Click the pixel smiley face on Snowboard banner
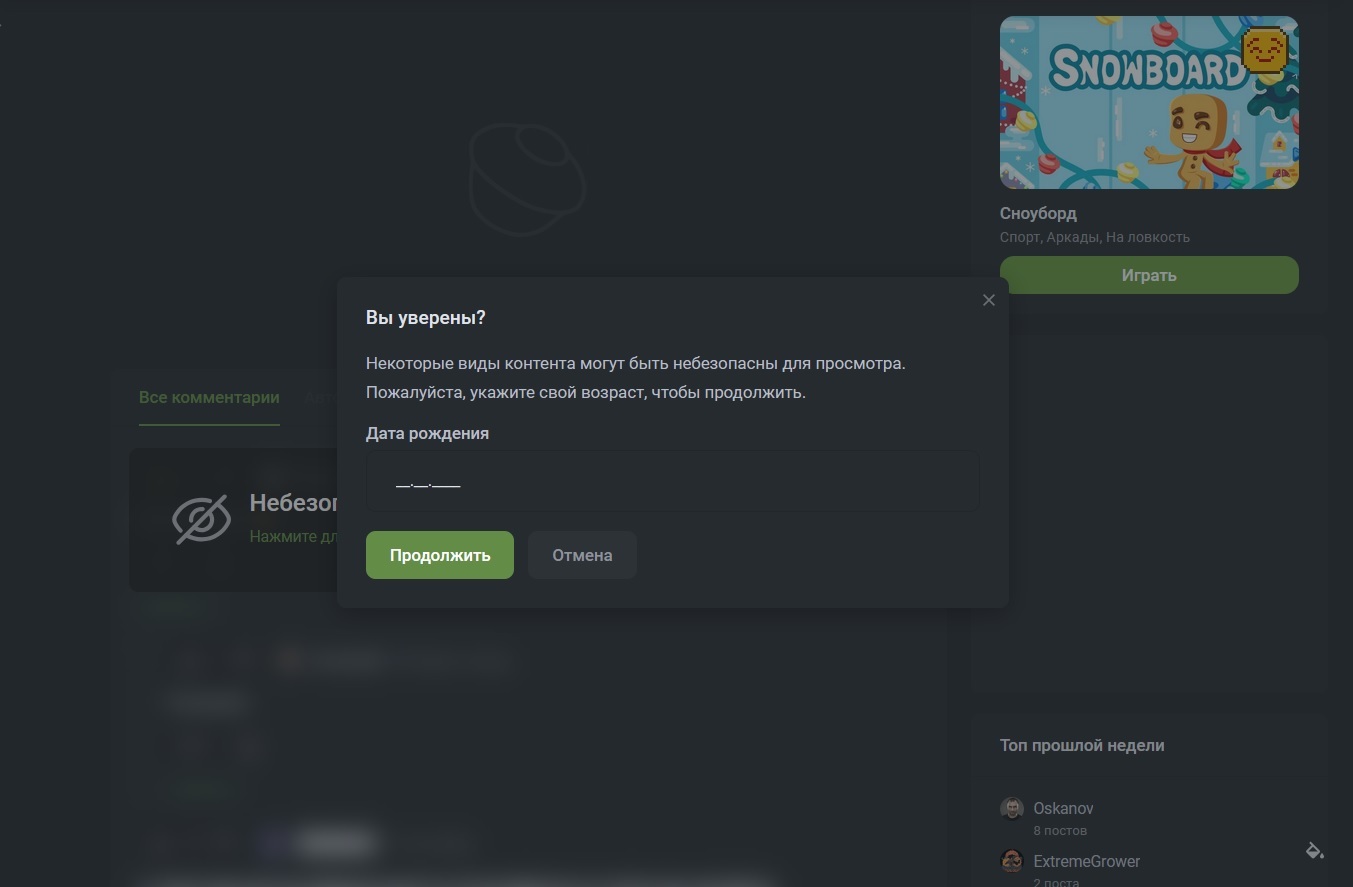The height and width of the screenshot is (887, 1353). point(1264,50)
